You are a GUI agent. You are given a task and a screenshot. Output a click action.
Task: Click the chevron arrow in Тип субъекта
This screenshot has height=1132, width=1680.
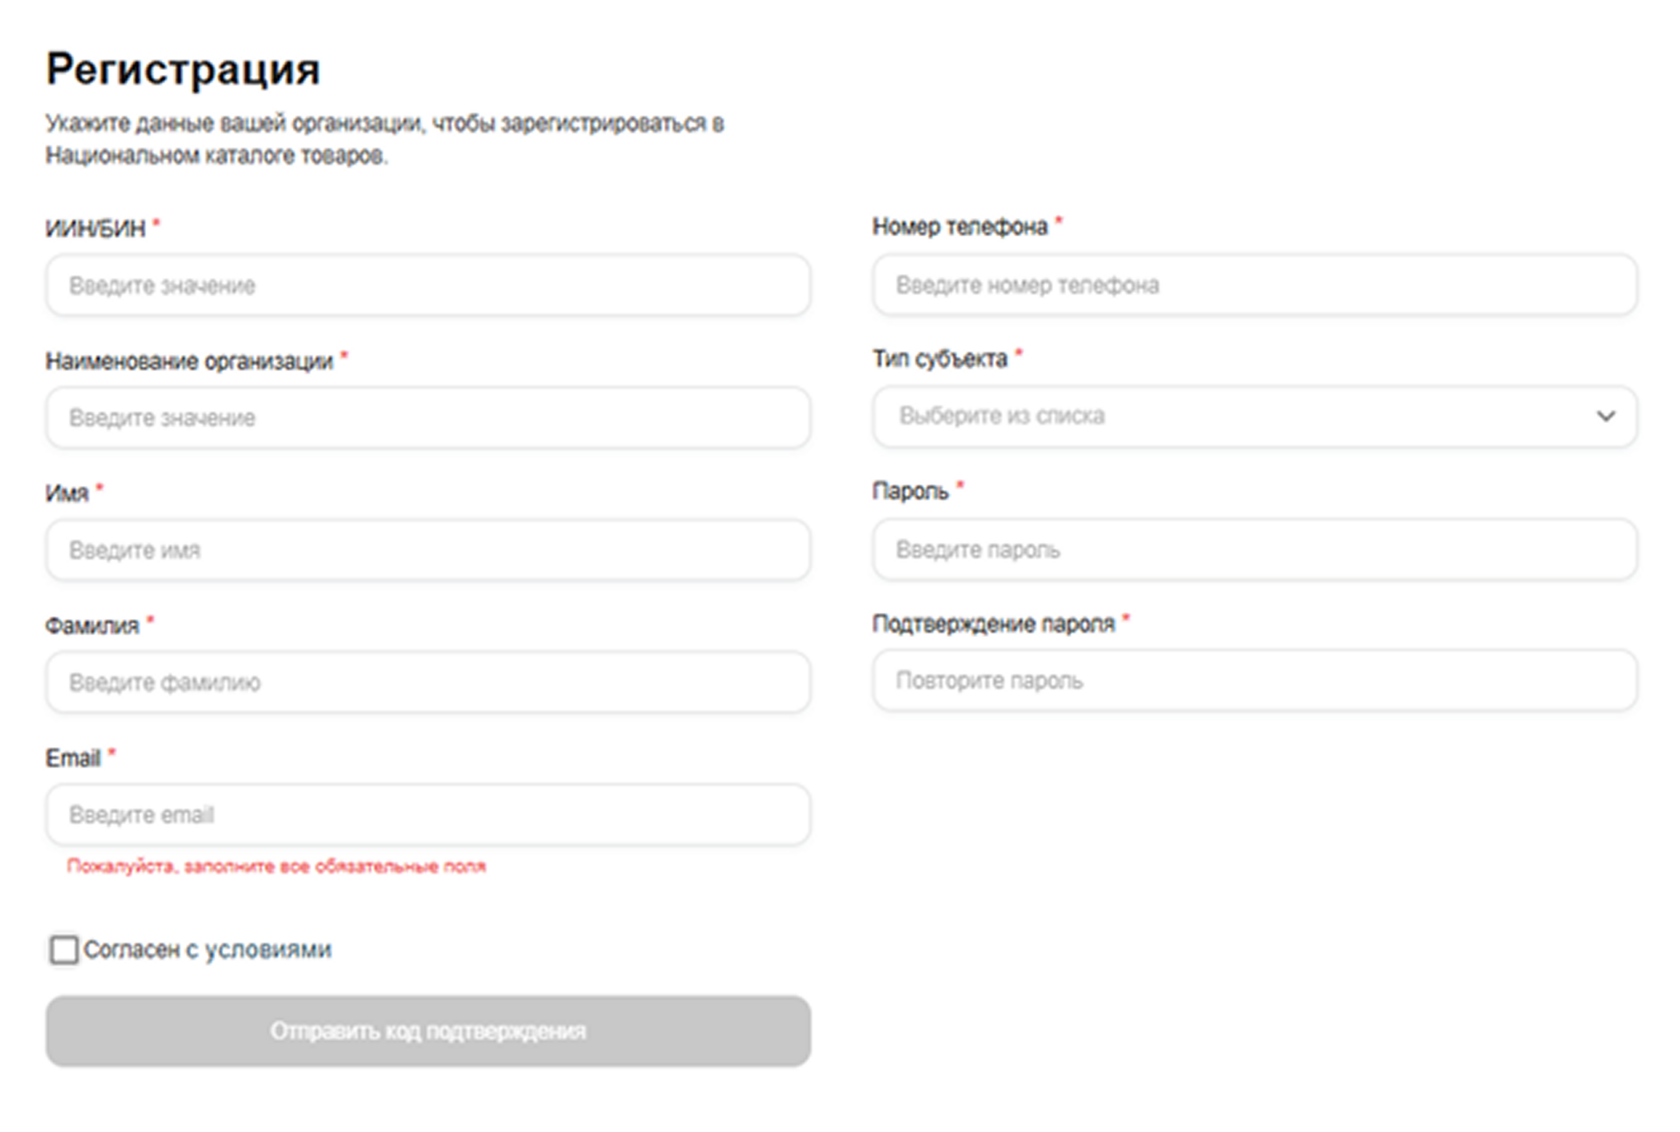[x=1606, y=416]
